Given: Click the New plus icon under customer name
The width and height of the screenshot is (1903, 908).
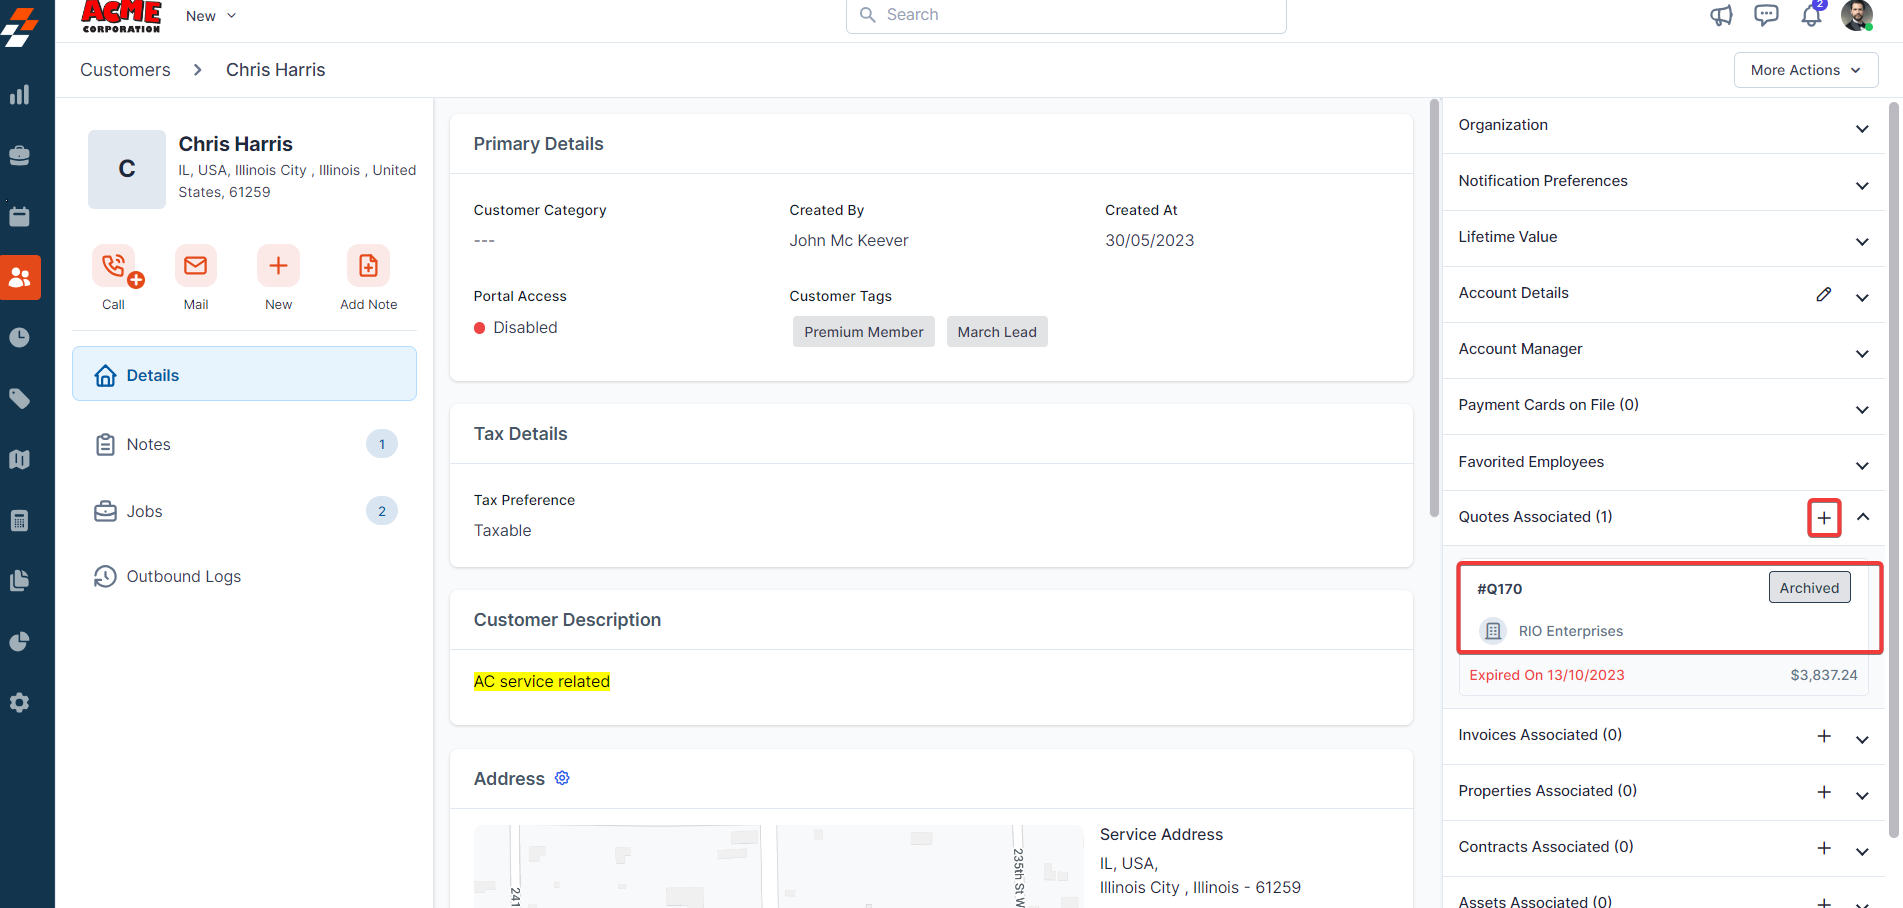Looking at the screenshot, I should 278,266.
